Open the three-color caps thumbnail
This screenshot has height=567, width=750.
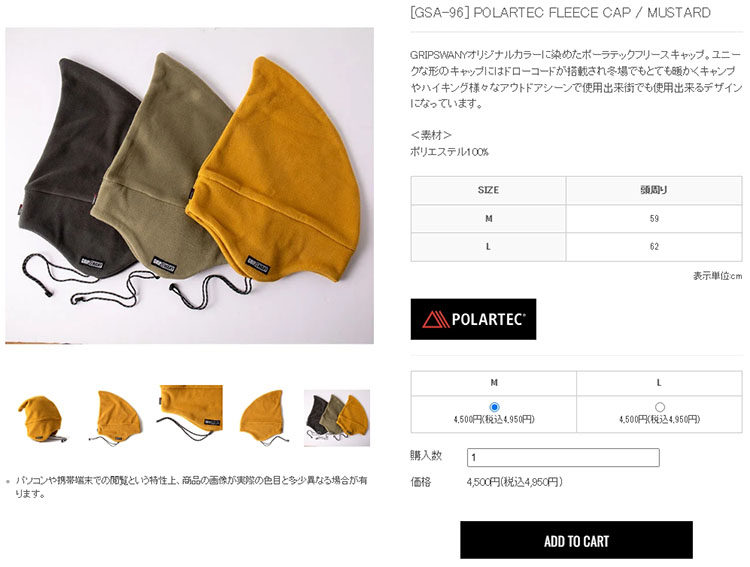(337, 418)
